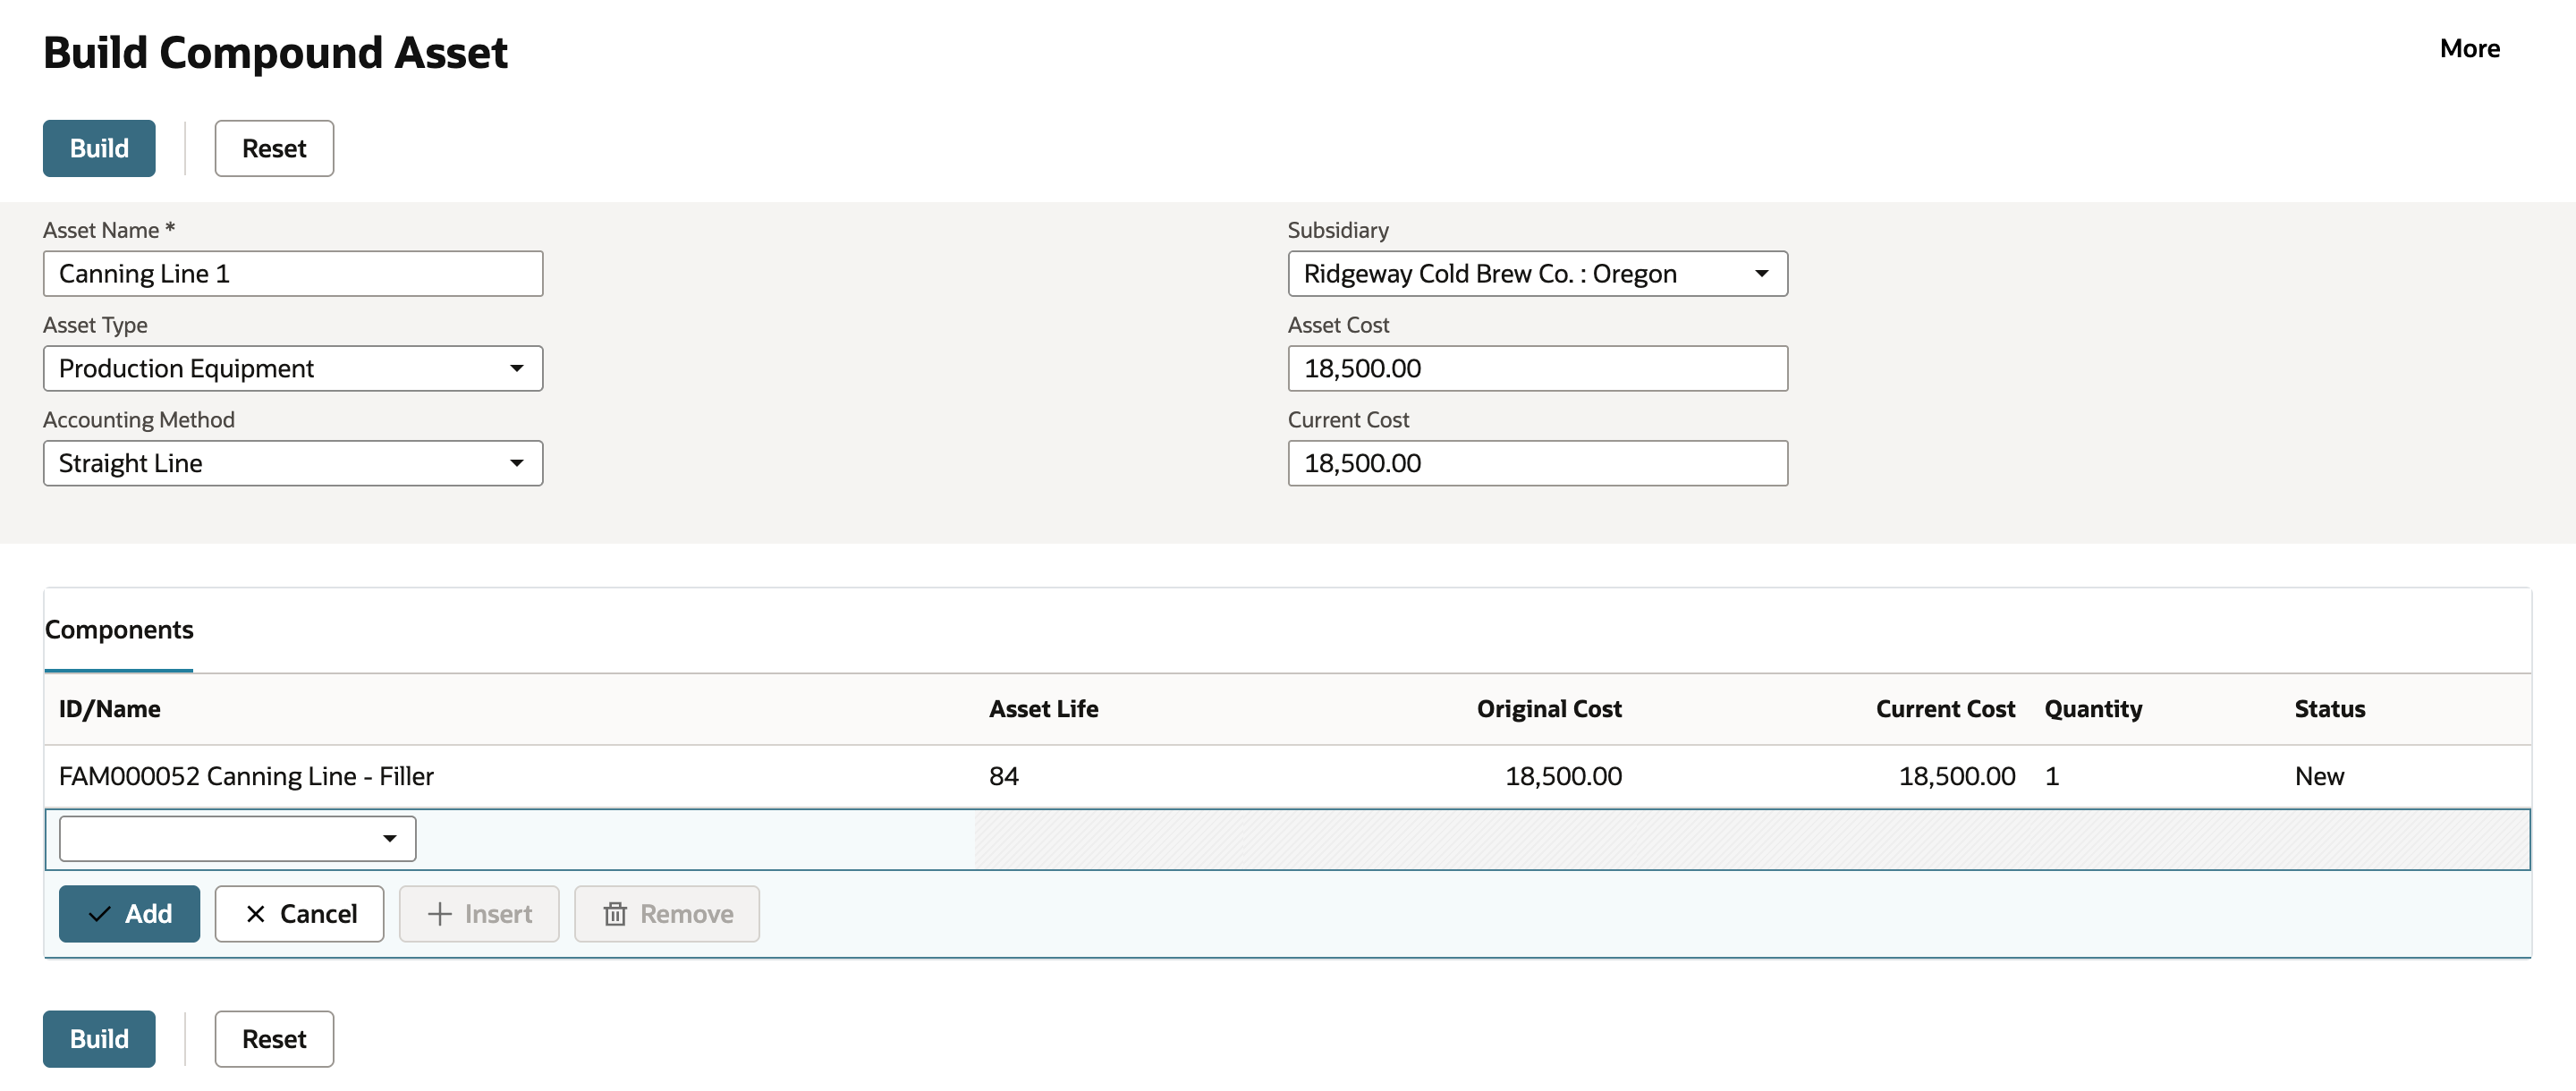Edit the Asset Name field
This screenshot has width=2576, height=1091.
293,273
